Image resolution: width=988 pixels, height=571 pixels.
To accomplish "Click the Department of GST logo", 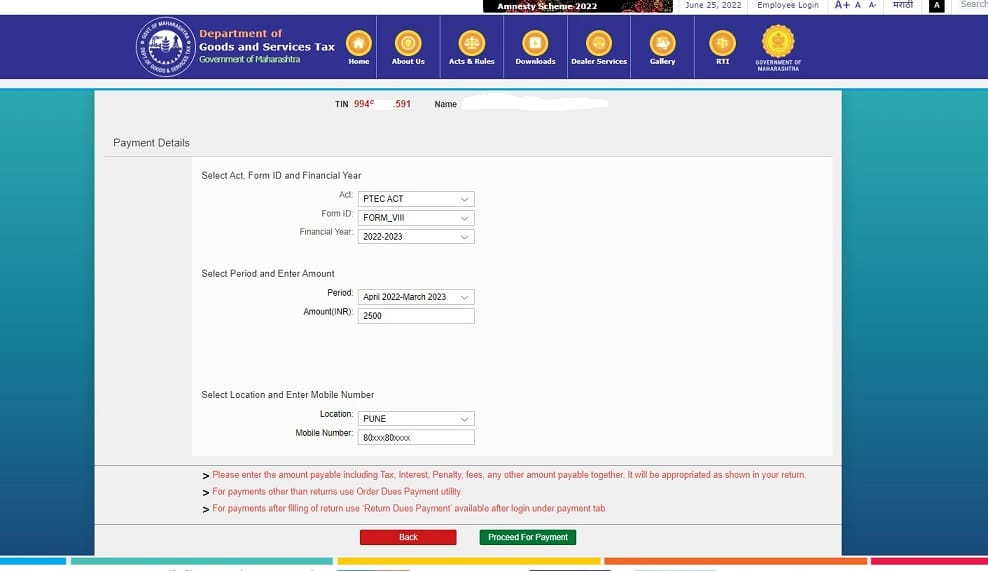I will pyautogui.click(x=165, y=47).
